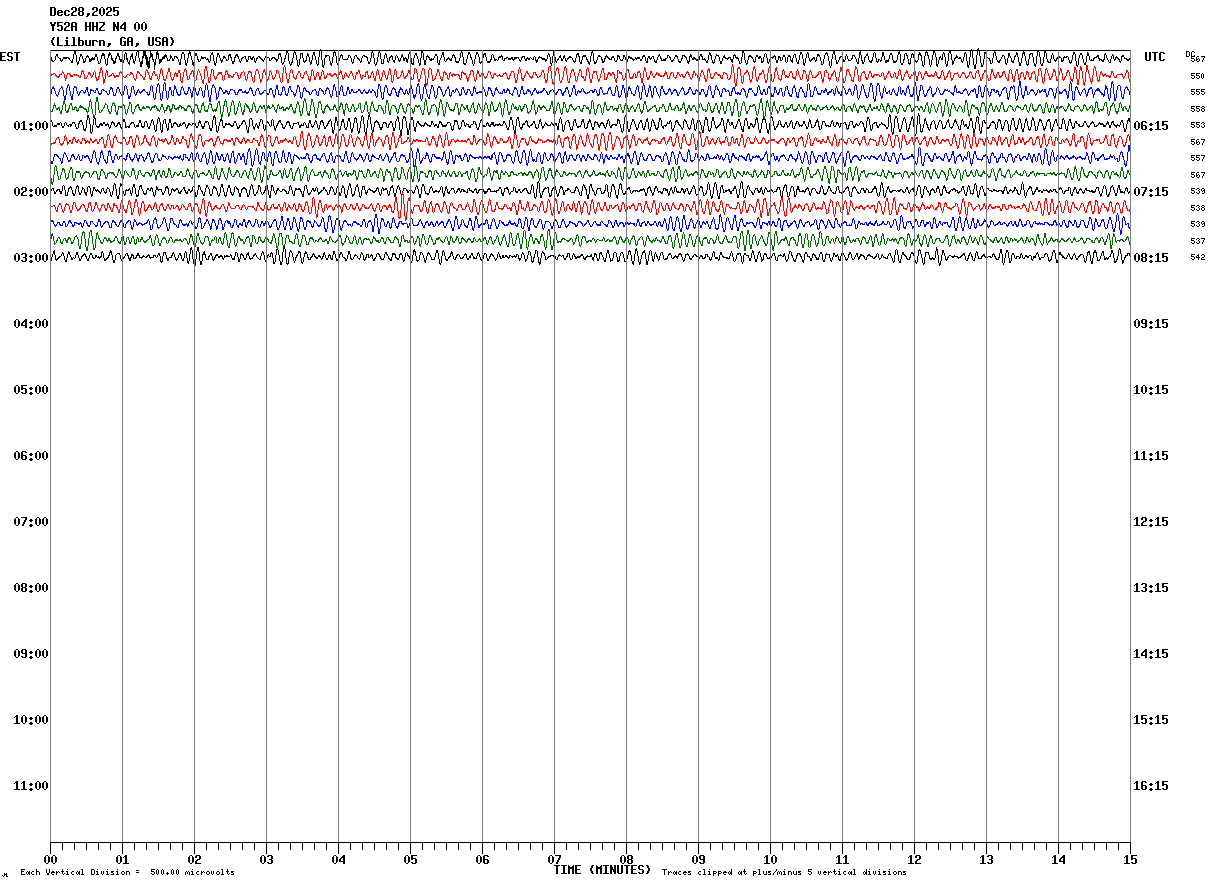Image resolution: width=1210 pixels, height=886 pixels.
Task: Click the Traces clipped at plus/minus 5 note
Action: [x=784, y=873]
